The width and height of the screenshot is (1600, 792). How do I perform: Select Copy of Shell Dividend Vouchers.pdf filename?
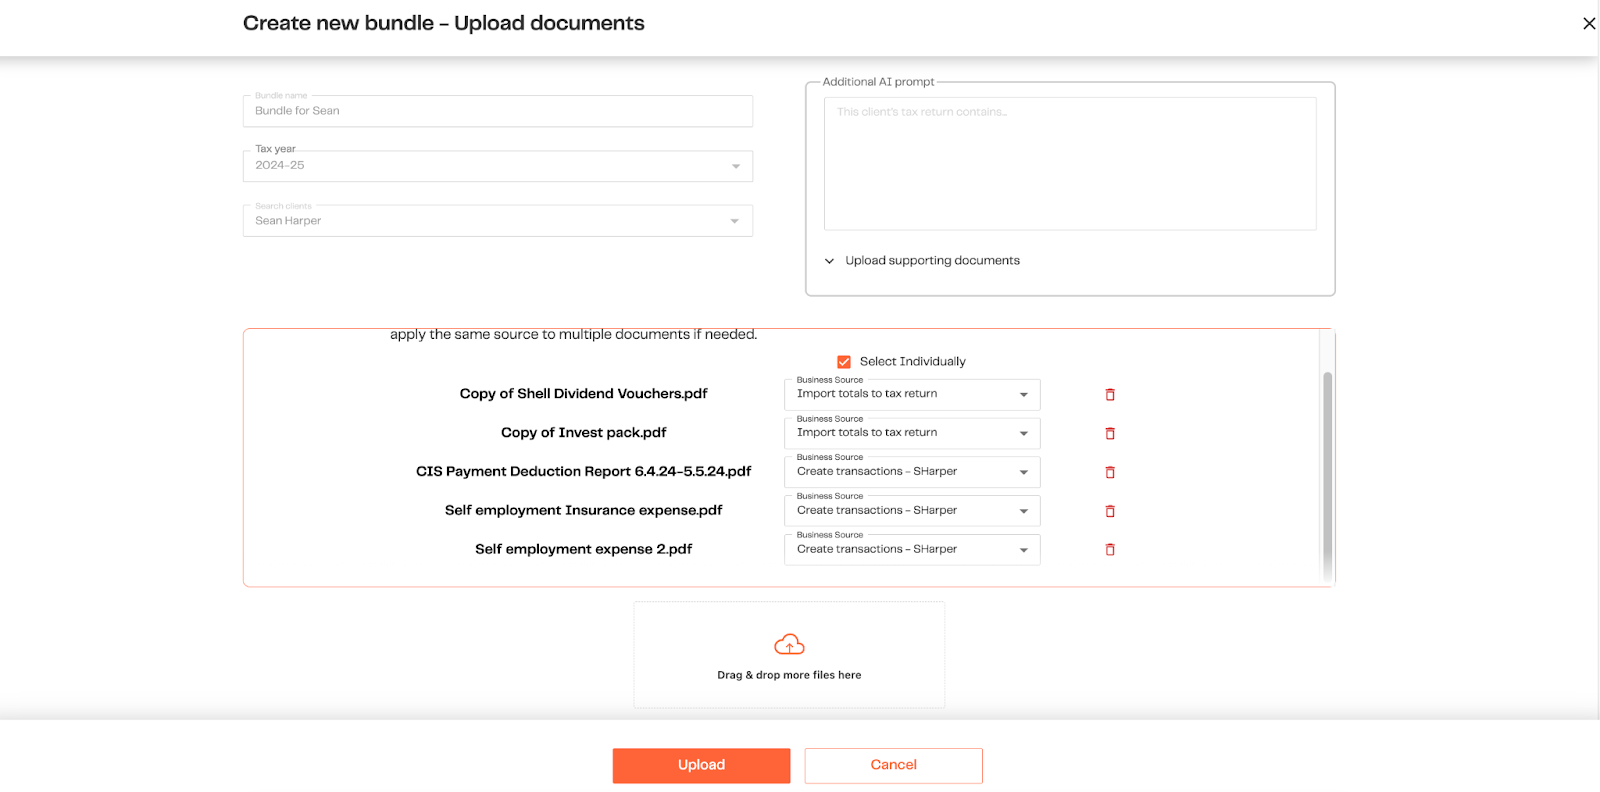[x=583, y=394]
